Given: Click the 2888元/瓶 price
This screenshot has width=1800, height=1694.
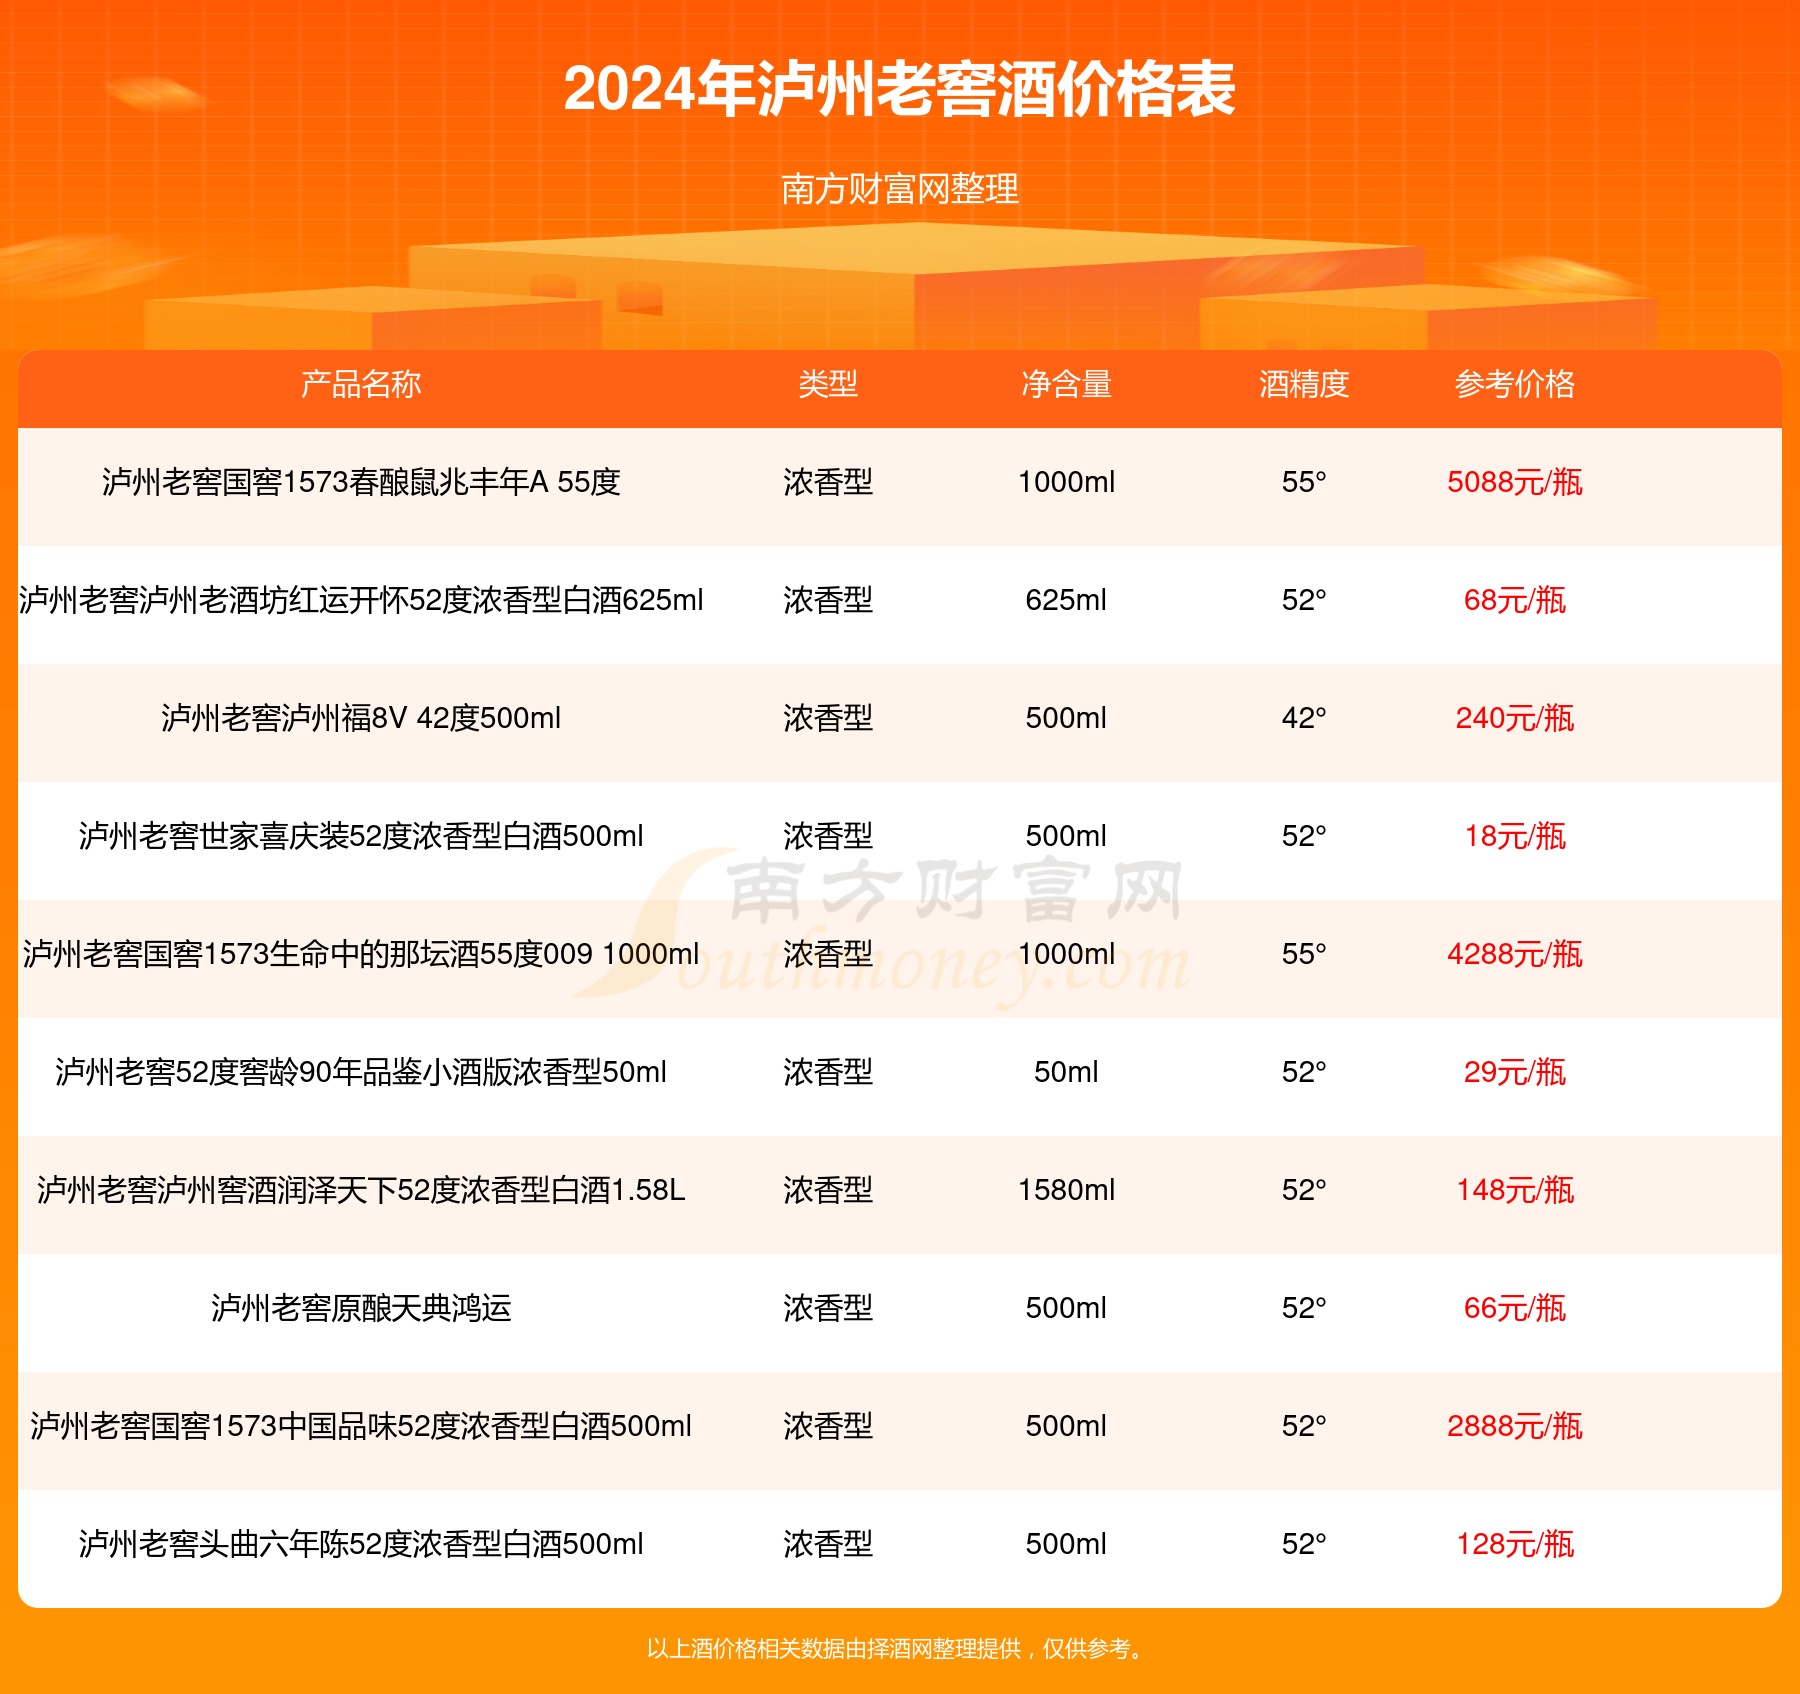Looking at the screenshot, I should point(1515,1426).
